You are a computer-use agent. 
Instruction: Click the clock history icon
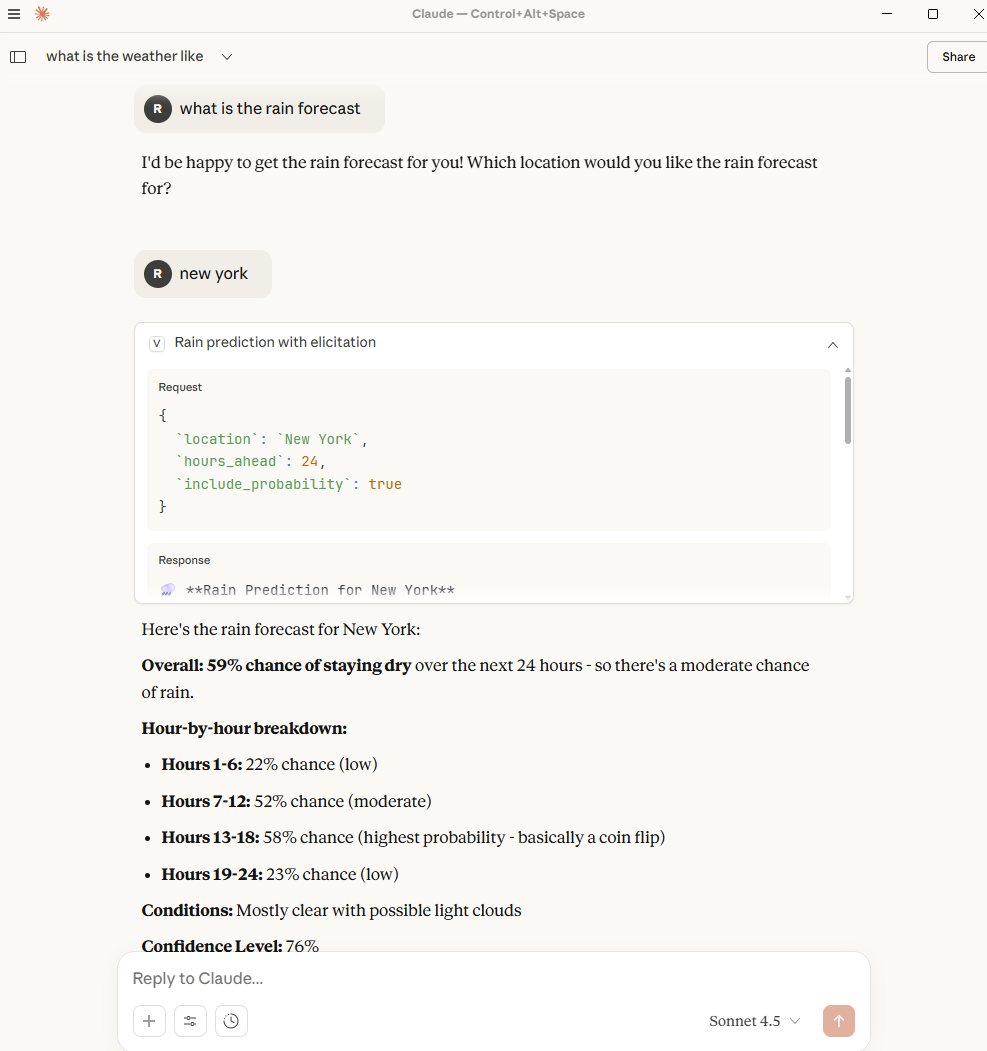click(x=231, y=1021)
